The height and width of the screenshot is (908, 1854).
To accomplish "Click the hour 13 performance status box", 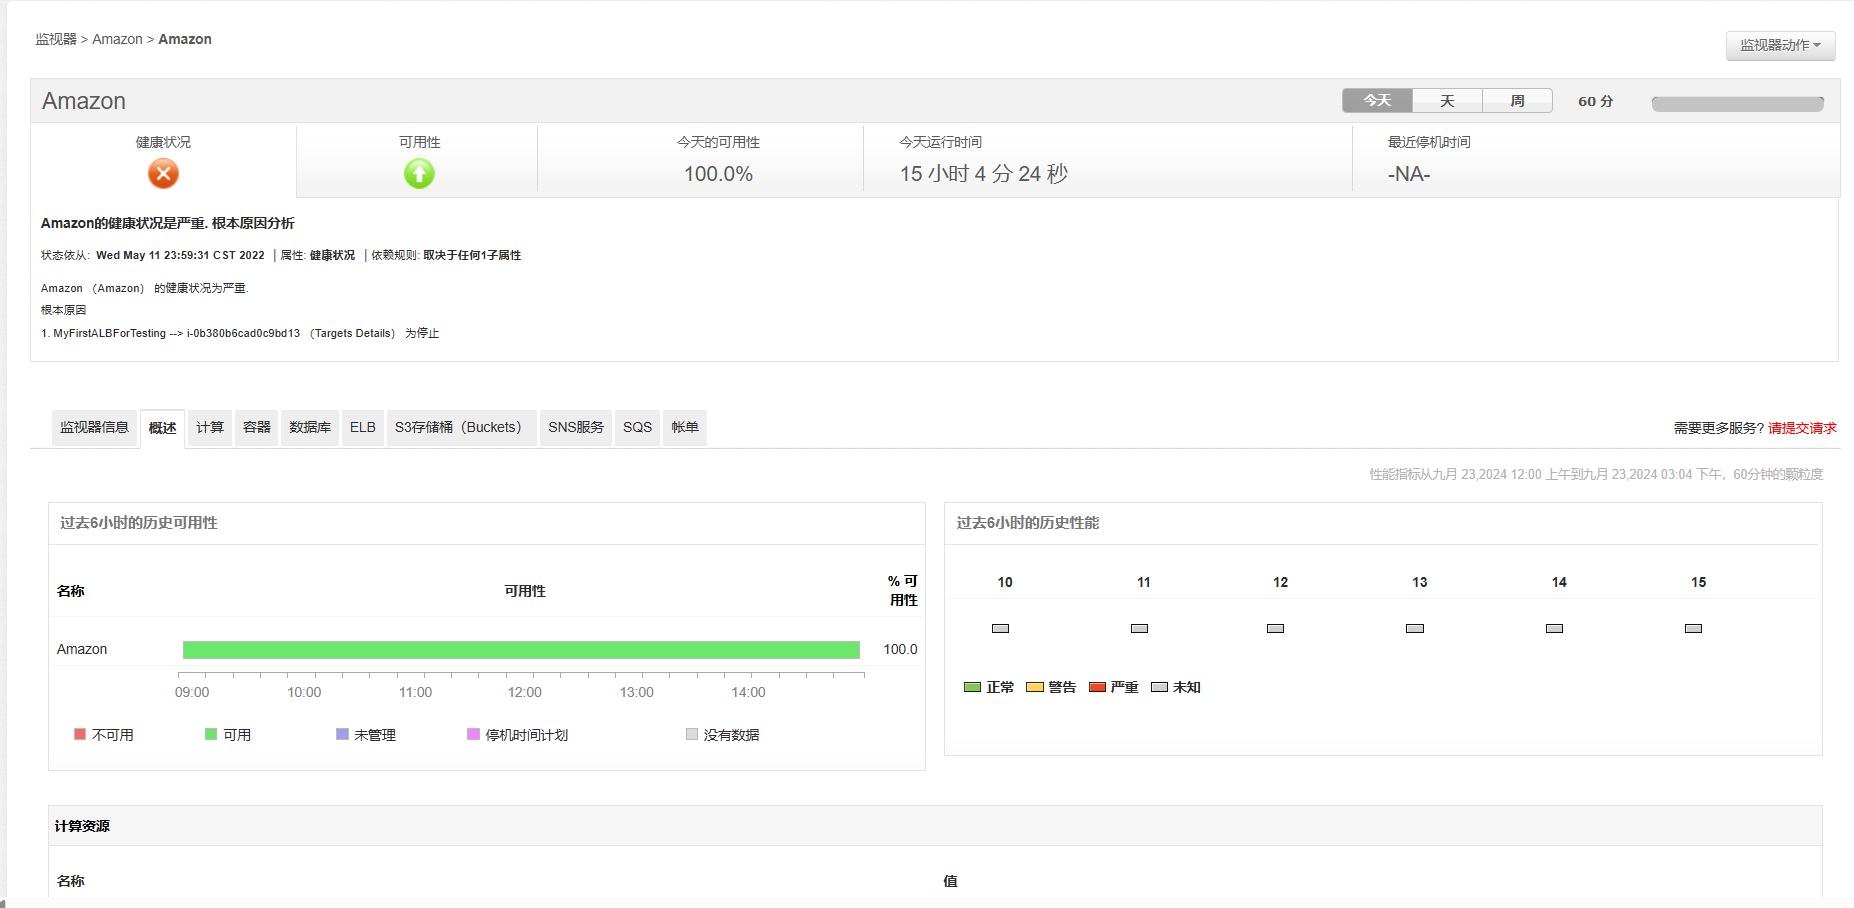I will click(1414, 628).
